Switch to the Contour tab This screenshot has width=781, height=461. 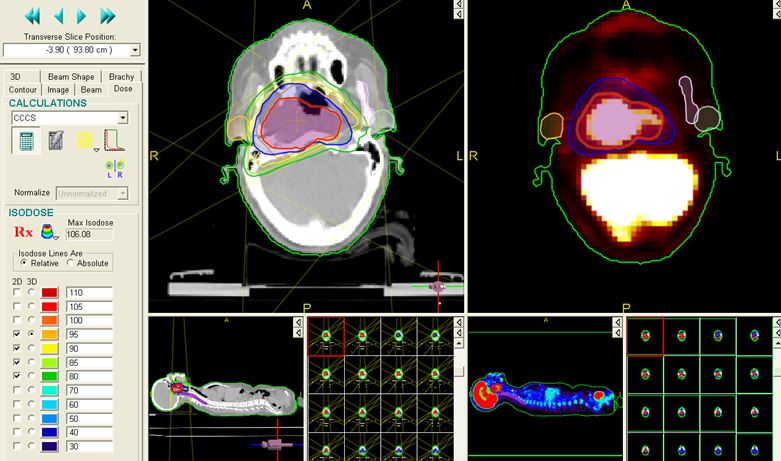(23, 89)
